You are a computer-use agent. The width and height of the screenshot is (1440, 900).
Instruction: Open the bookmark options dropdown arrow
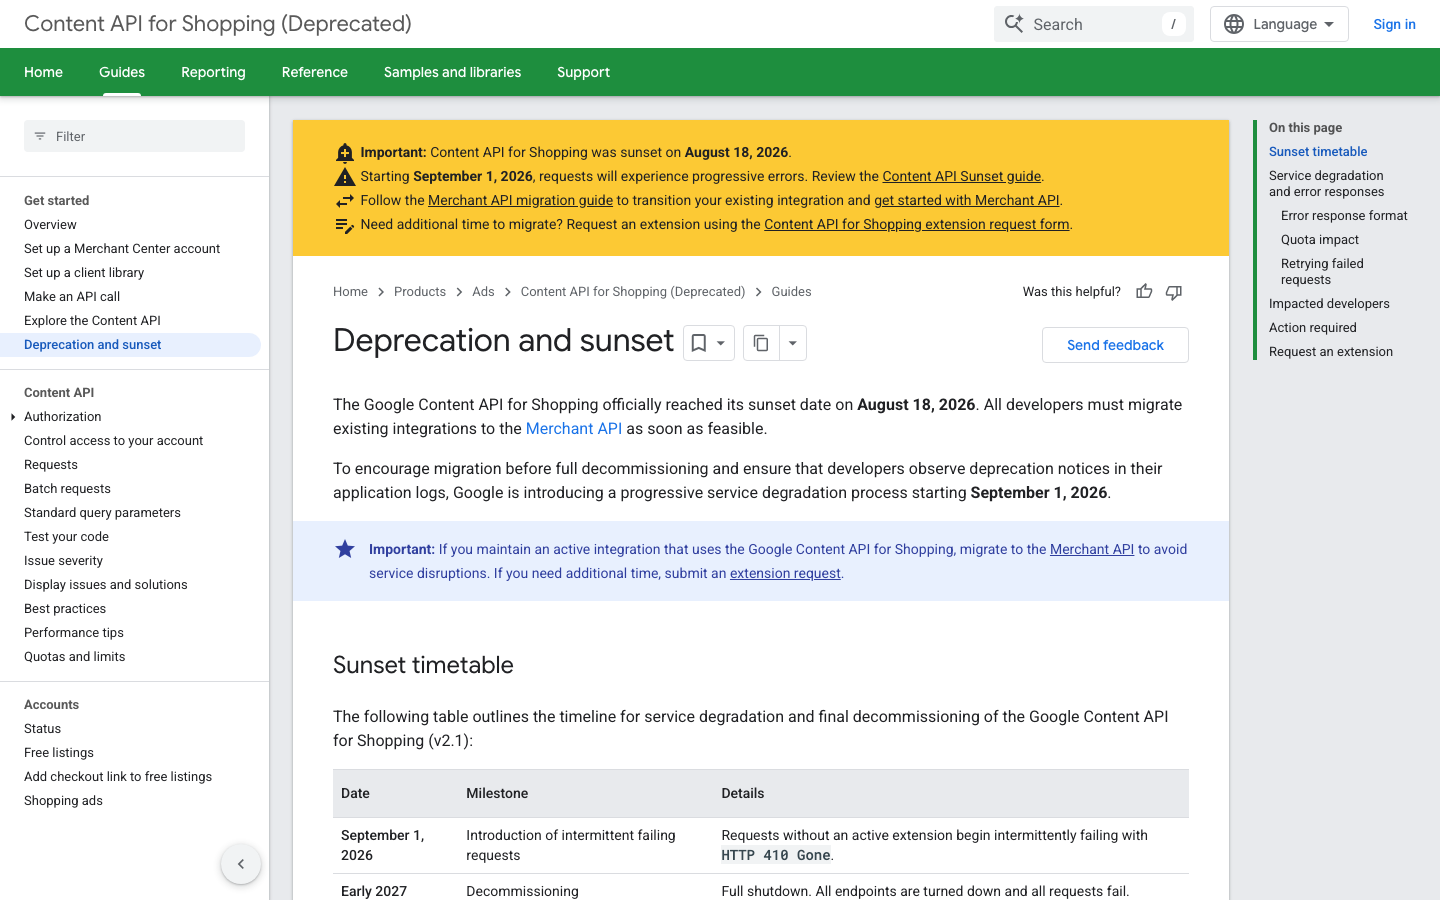pos(721,343)
